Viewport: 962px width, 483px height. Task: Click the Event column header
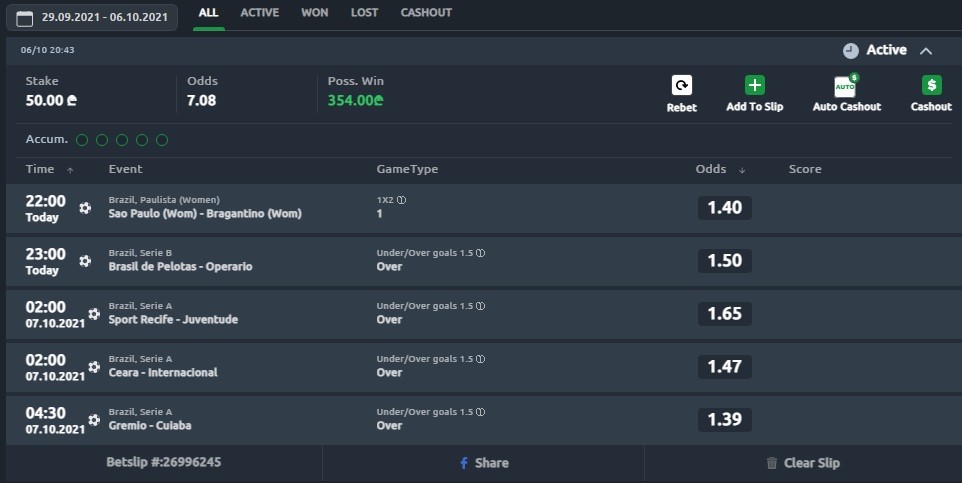pyautogui.click(x=125, y=169)
